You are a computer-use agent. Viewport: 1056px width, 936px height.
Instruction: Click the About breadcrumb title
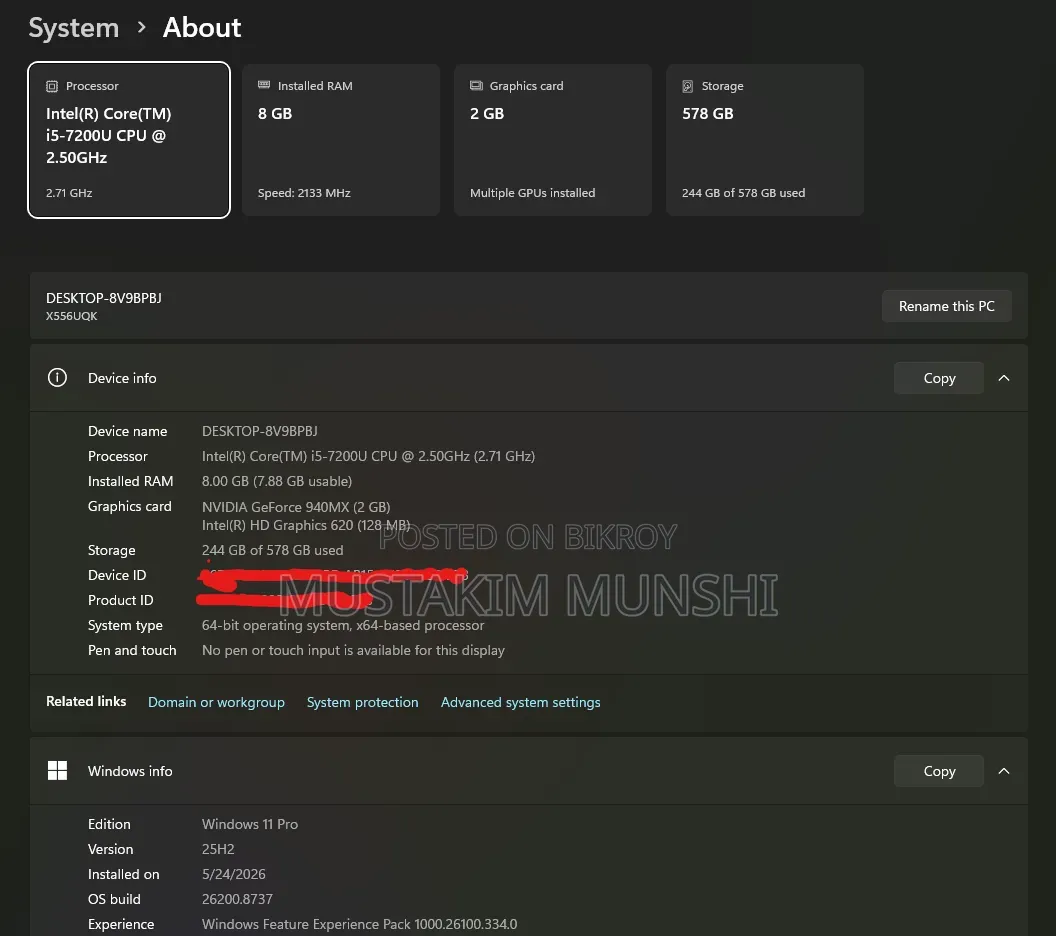tap(201, 28)
